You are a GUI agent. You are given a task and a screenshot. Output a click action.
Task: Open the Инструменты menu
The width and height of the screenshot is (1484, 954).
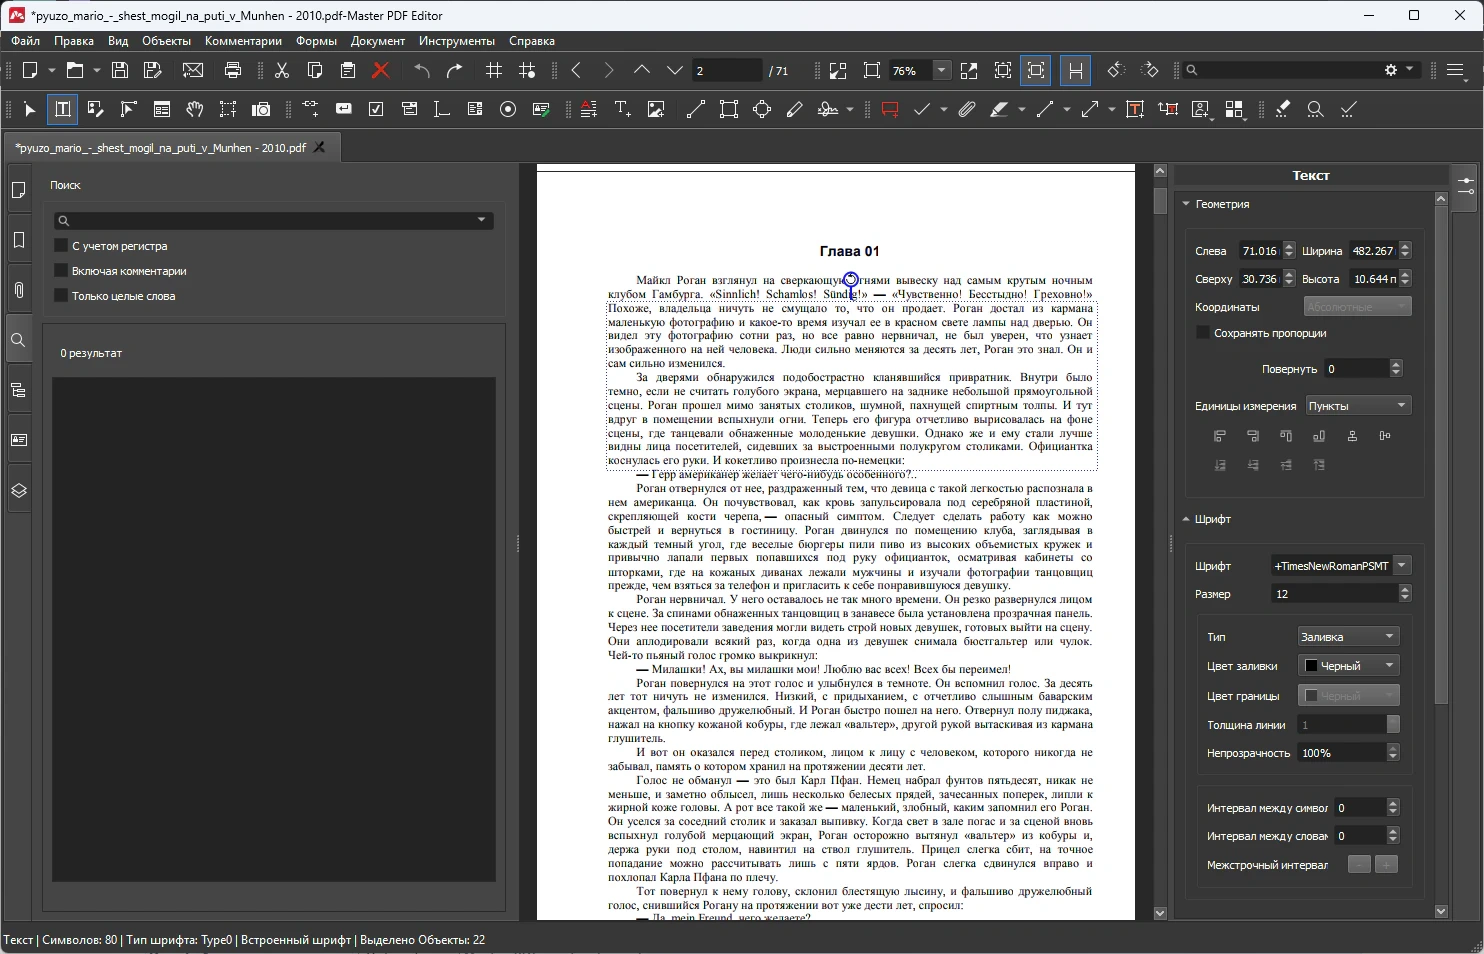(x=456, y=41)
